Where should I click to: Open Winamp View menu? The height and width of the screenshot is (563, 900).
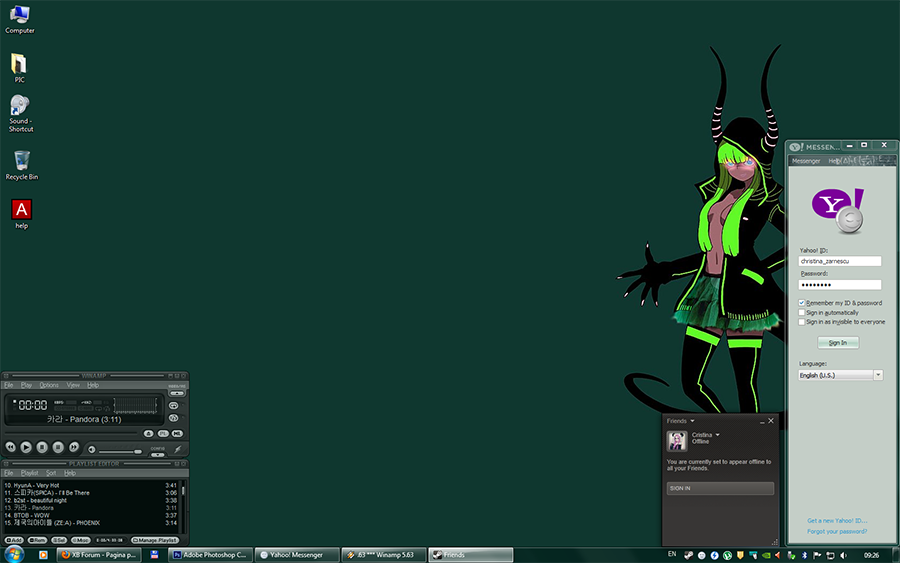[x=73, y=385]
